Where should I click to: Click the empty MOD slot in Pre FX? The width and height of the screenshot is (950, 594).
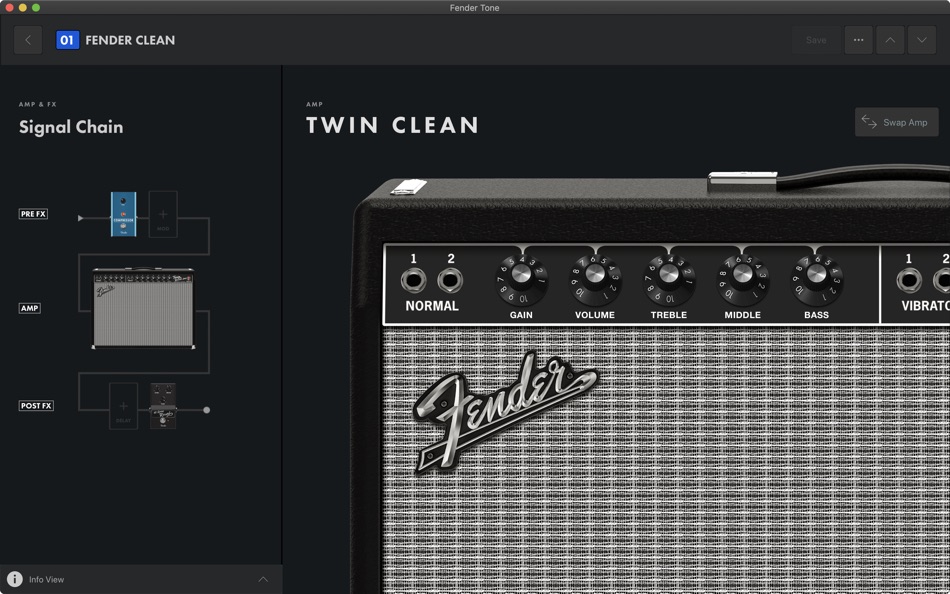tap(162, 213)
